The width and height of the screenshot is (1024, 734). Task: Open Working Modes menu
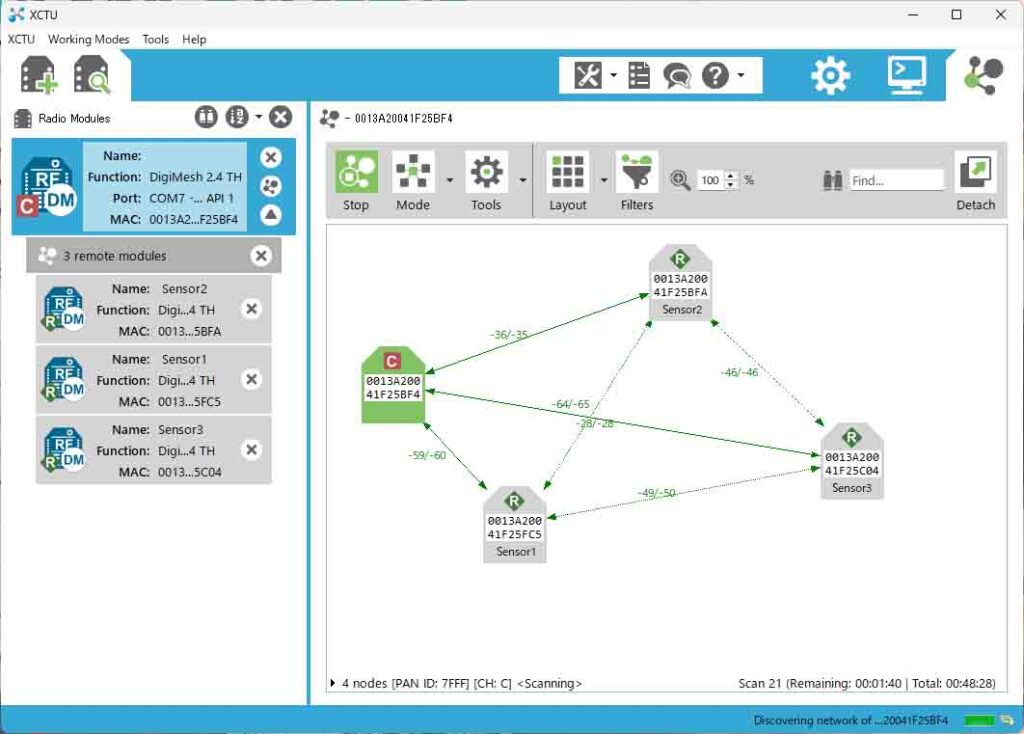(x=89, y=39)
